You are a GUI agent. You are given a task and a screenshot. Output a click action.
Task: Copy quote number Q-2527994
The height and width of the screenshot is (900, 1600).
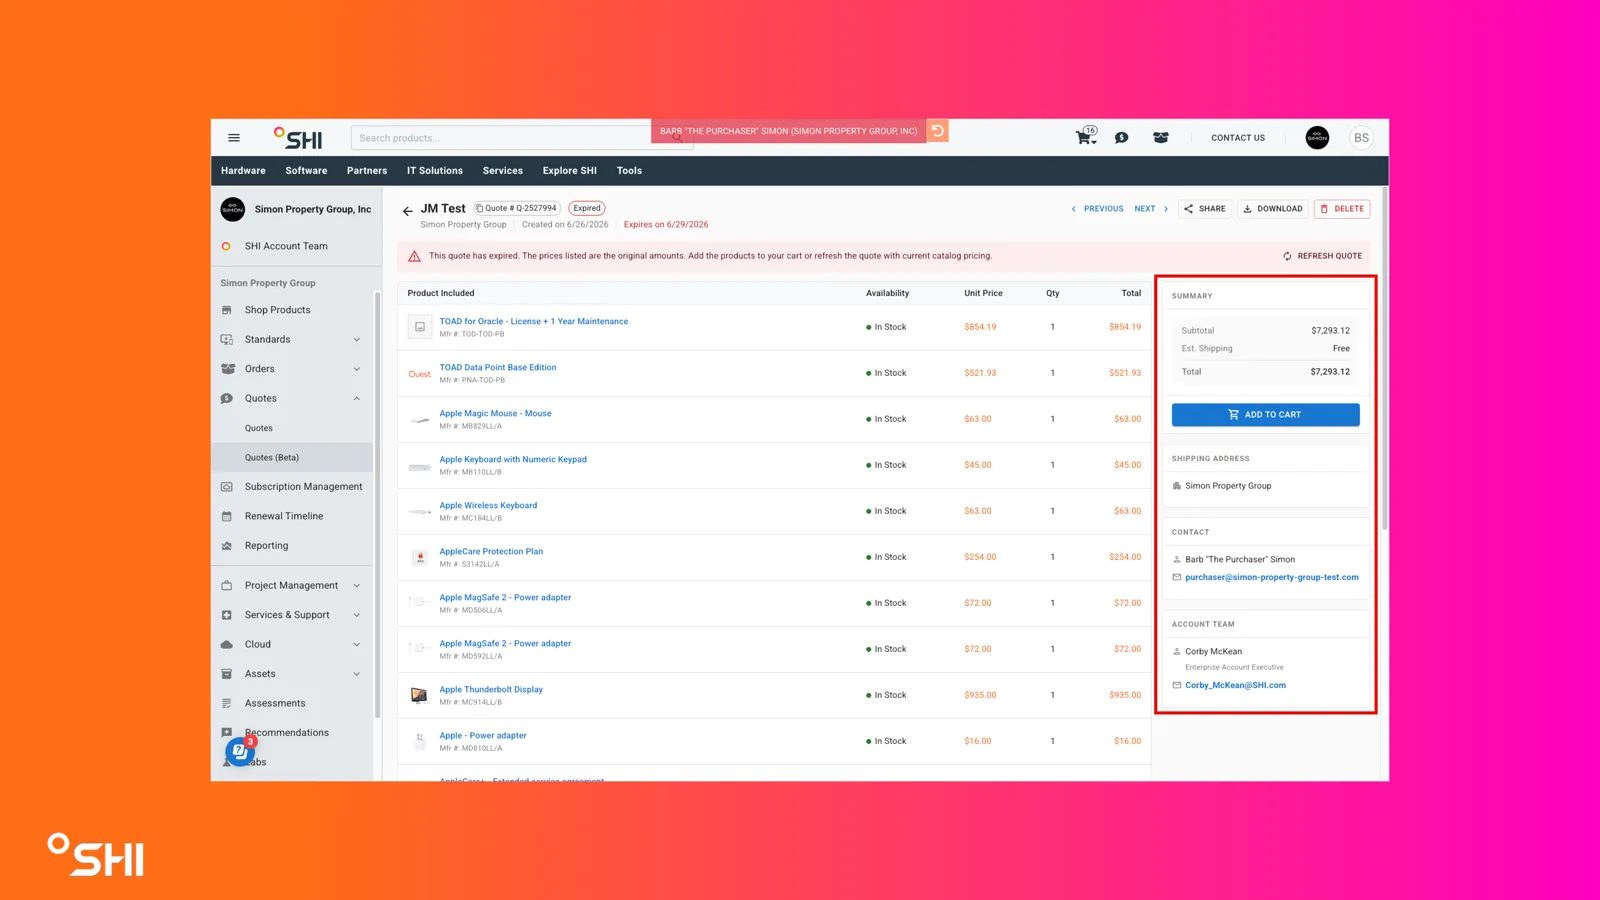point(517,208)
